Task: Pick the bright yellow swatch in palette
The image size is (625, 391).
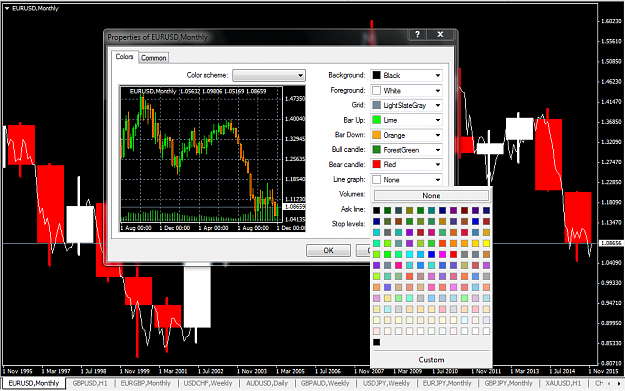Action: tap(486, 243)
